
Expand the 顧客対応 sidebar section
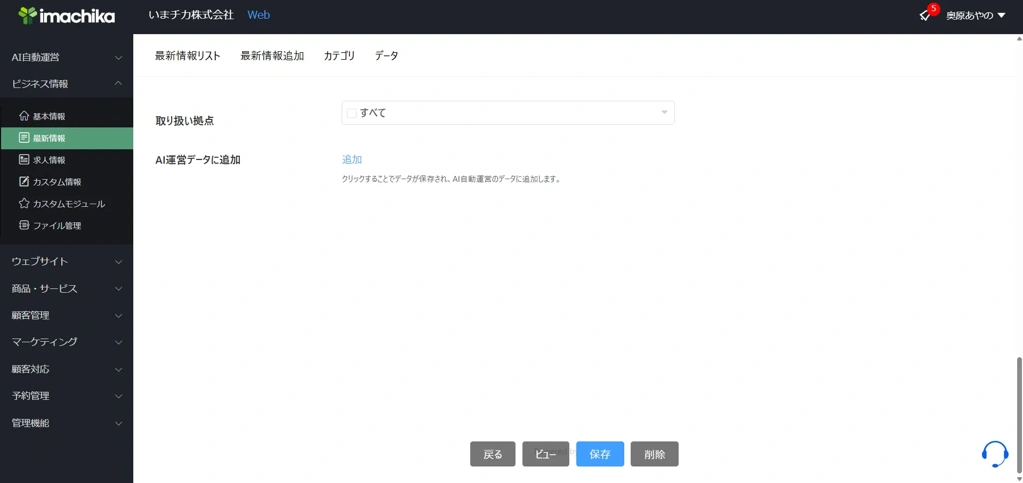66,369
